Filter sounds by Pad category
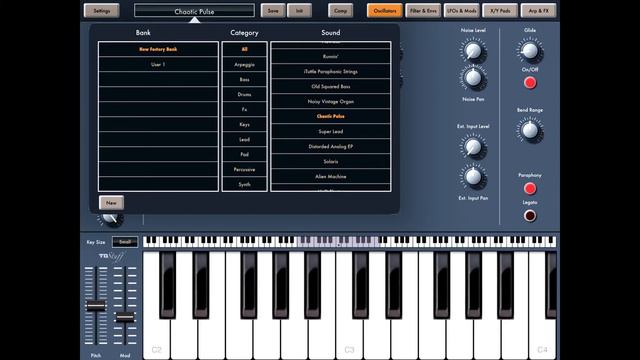 (244, 154)
